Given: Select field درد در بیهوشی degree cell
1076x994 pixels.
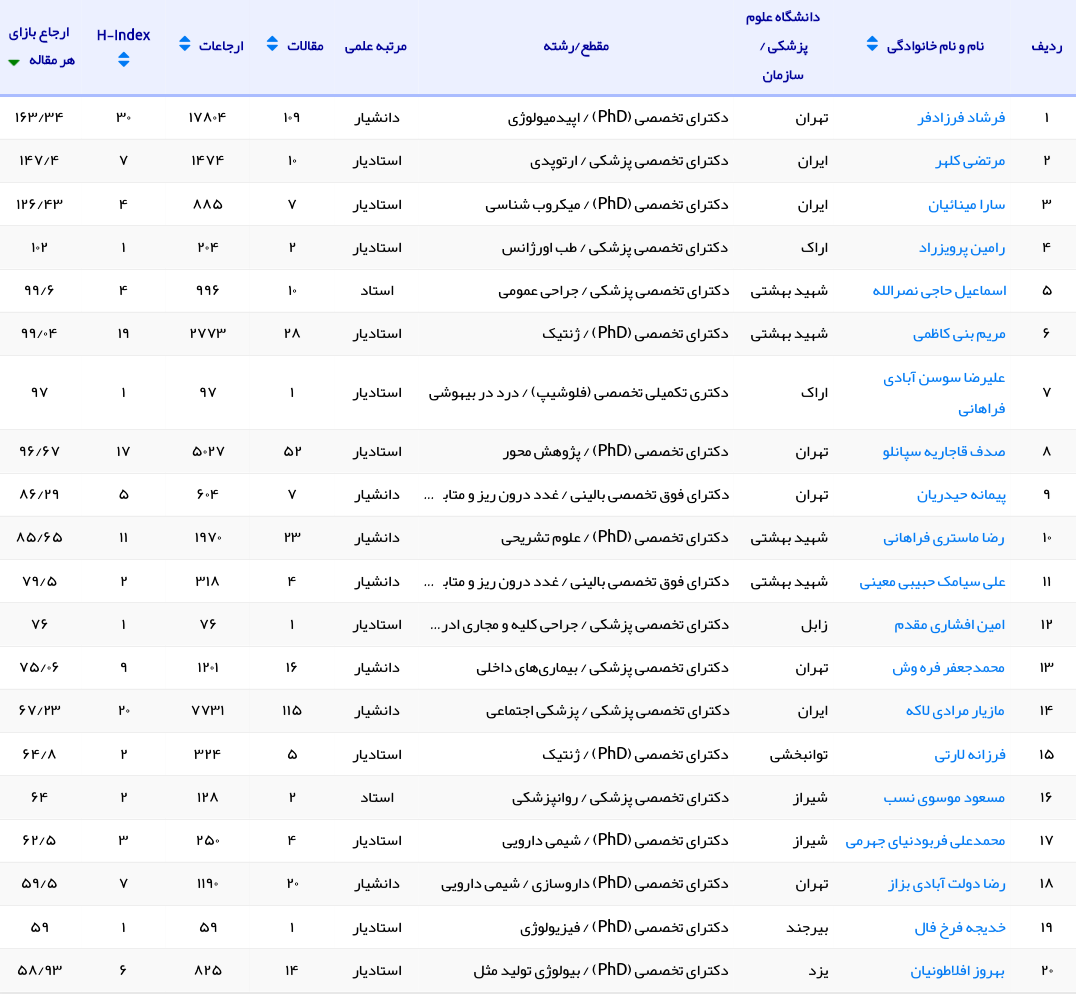Looking at the screenshot, I should [x=578, y=393].
